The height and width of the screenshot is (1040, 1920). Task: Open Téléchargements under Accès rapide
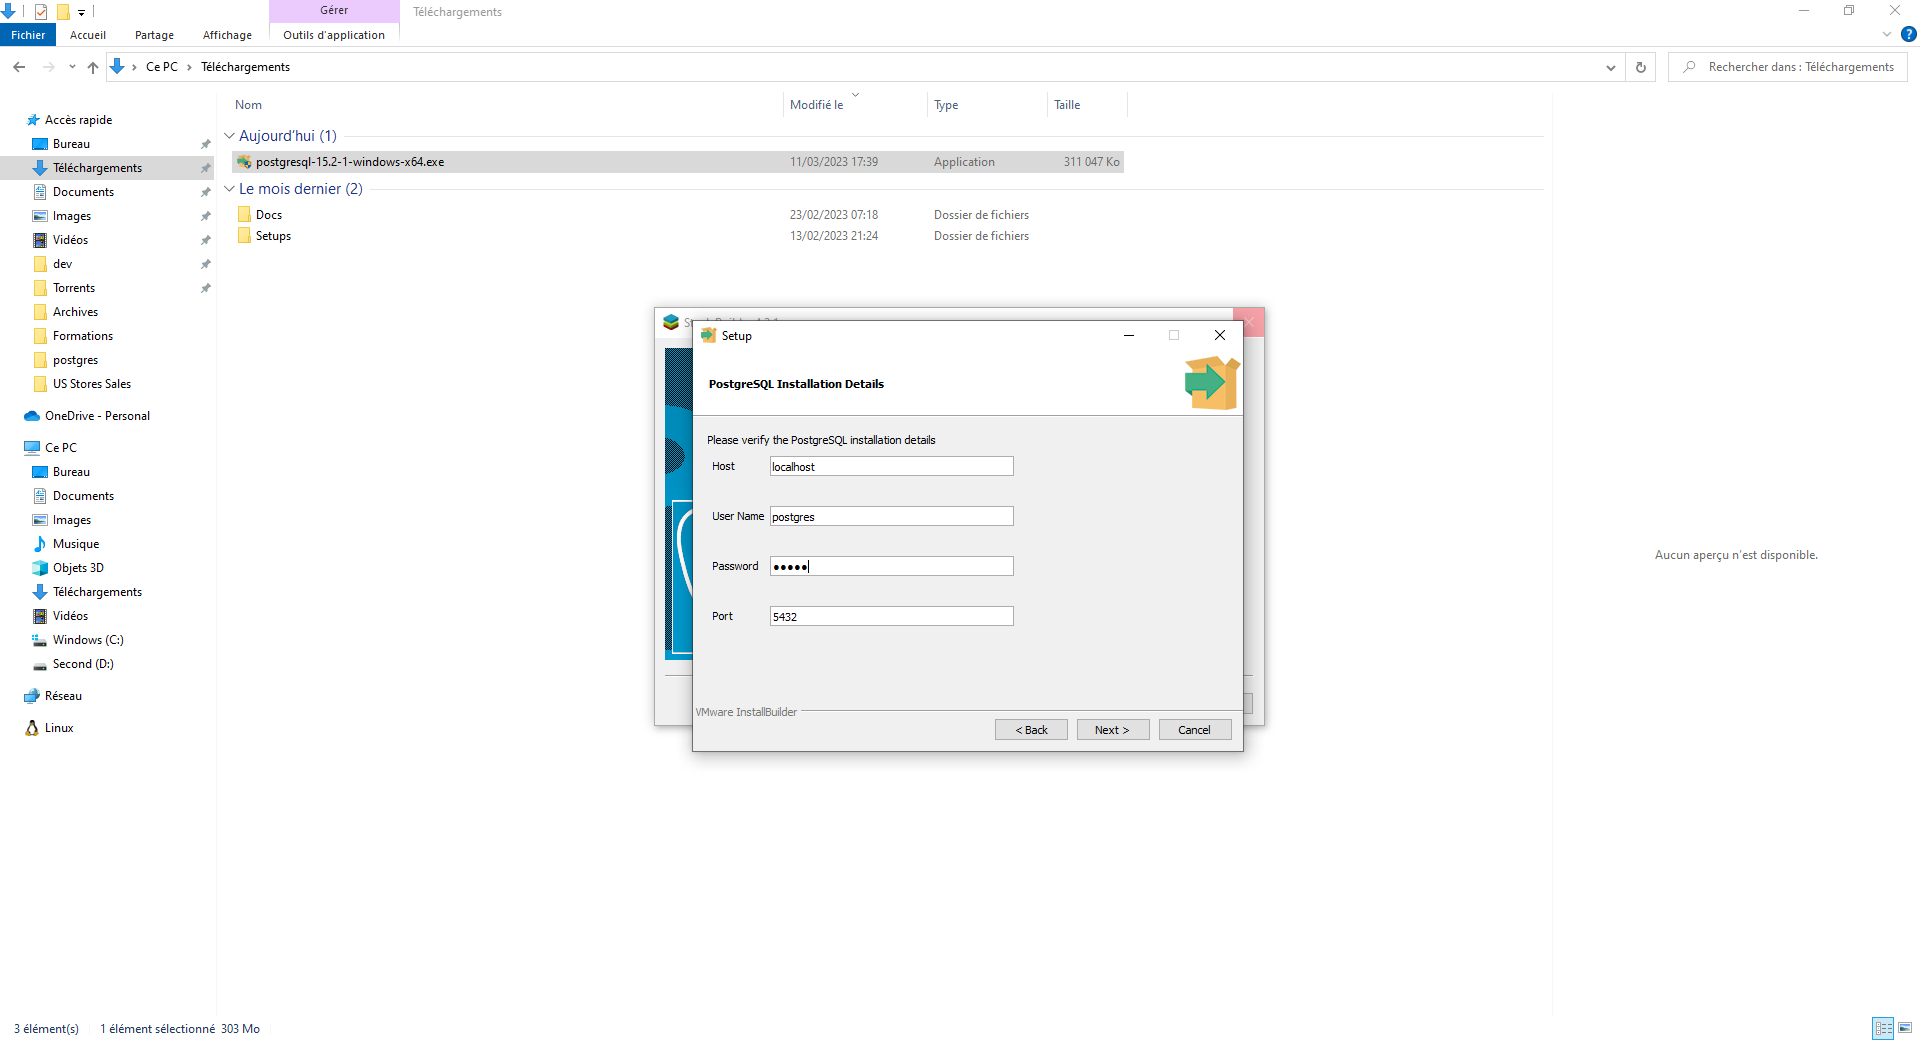[x=97, y=168]
